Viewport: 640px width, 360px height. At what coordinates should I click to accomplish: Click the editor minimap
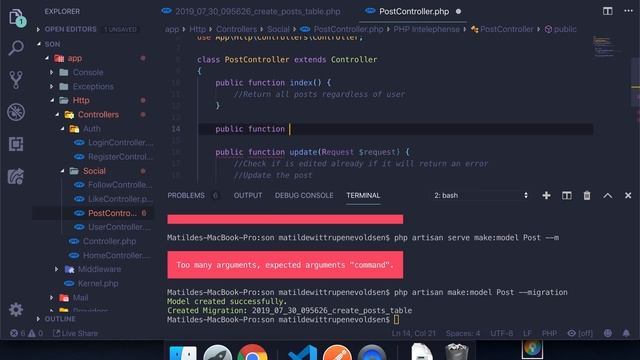pos(606,47)
